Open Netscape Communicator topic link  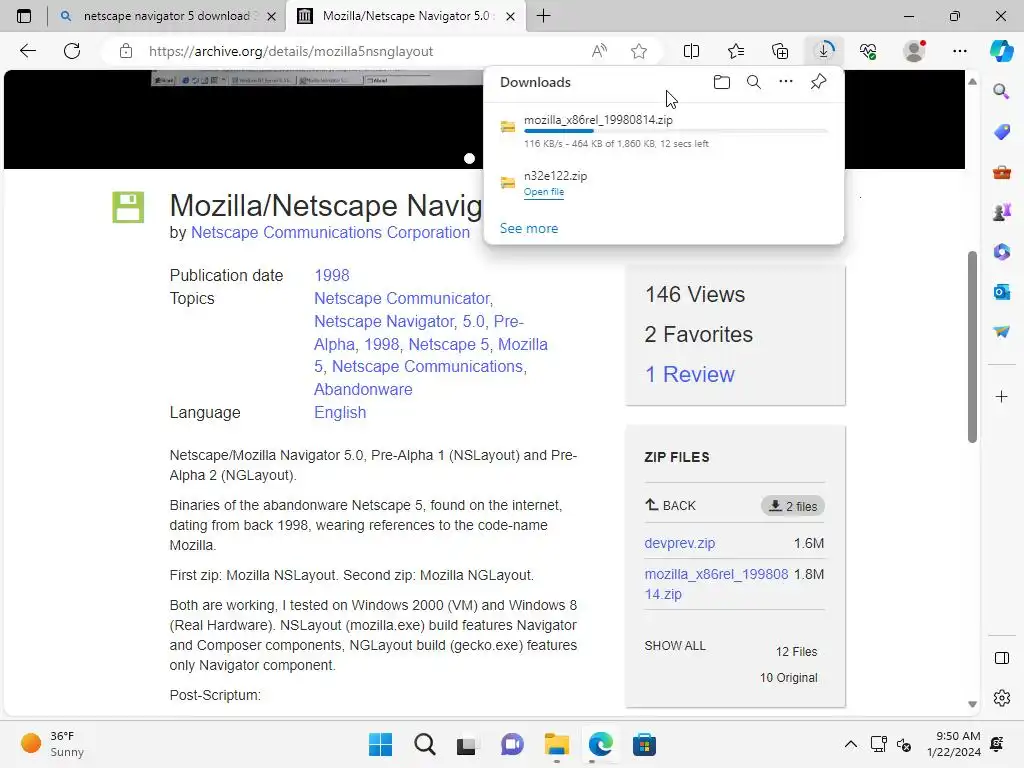[x=402, y=298]
